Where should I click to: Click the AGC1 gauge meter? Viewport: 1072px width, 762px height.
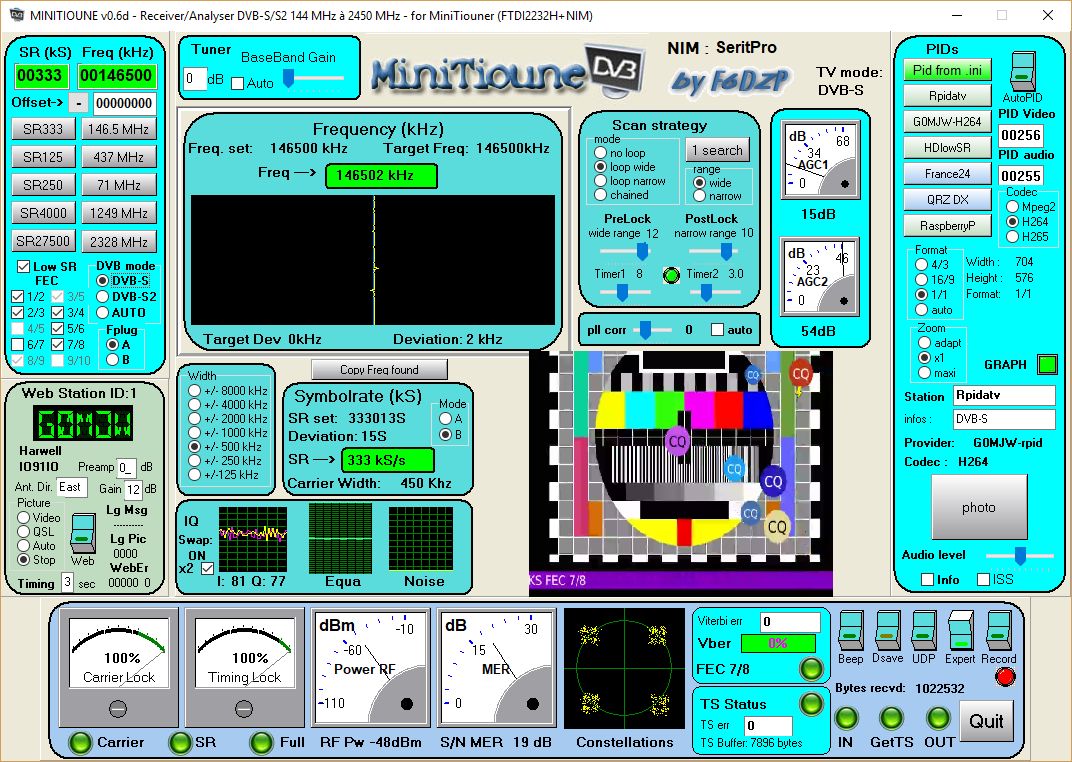click(820, 160)
